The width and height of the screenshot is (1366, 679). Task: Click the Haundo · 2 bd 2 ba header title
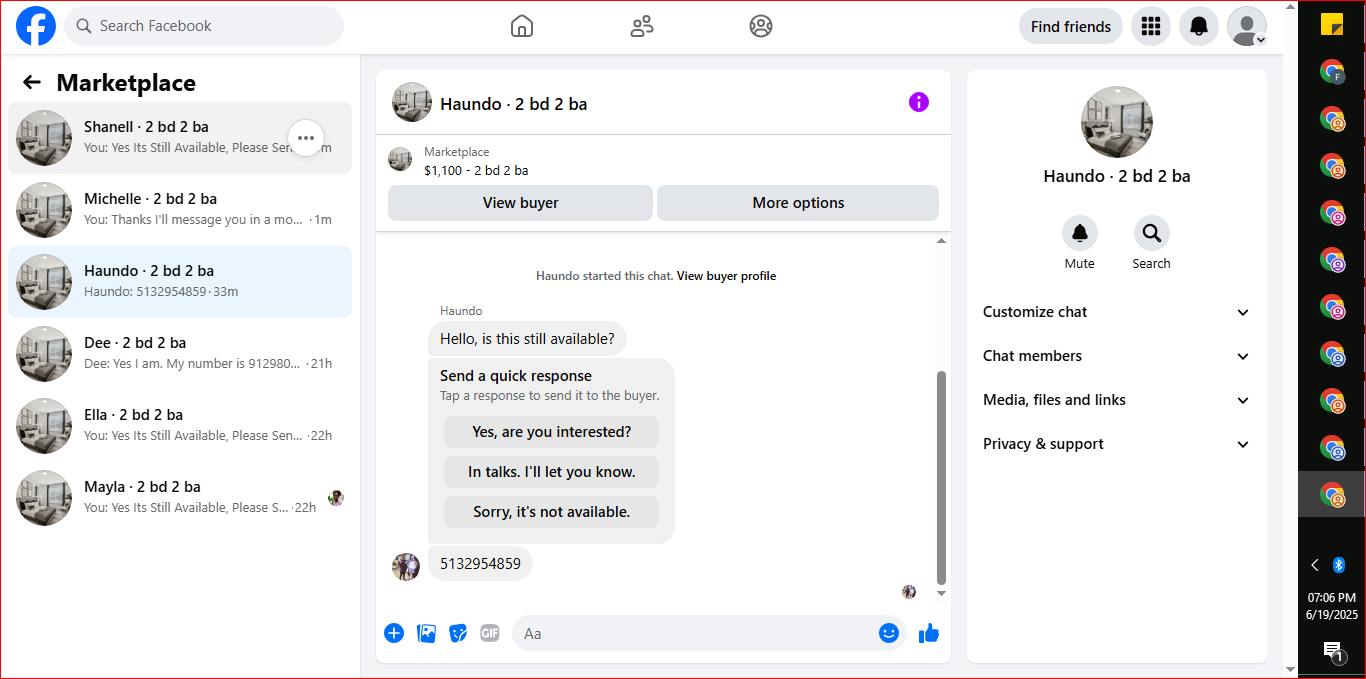point(514,104)
